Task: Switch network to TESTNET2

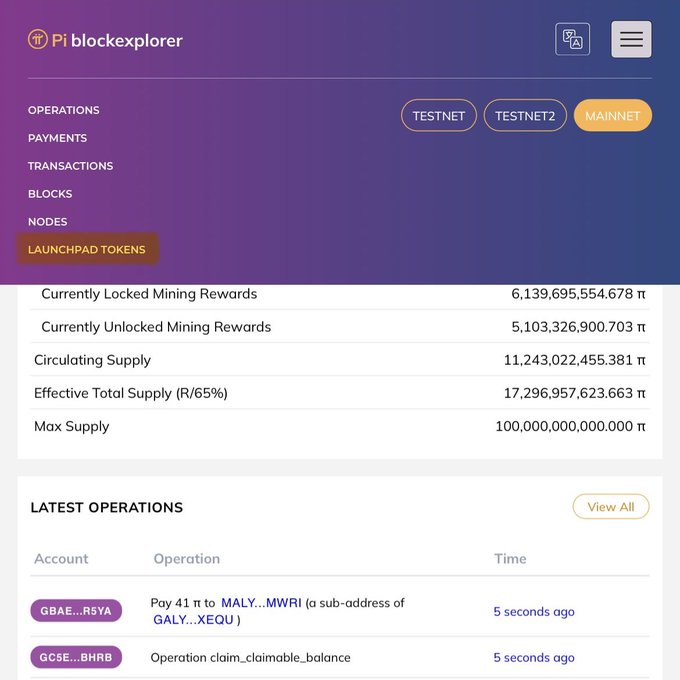Action: click(525, 115)
